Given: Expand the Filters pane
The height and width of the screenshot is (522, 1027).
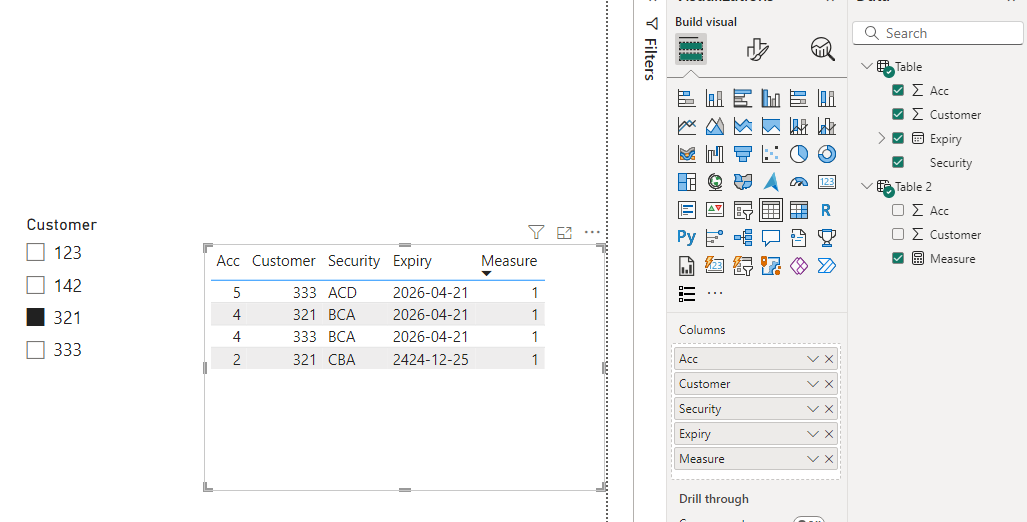Looking at the screenshot, I should pyautogui.click(x=650, y=49).
